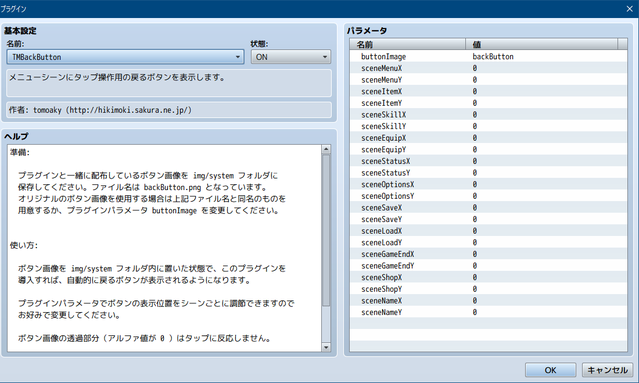639x383 pixels.
Task: Select the sceneMenuX parameter
Action: tap(381, 68)
